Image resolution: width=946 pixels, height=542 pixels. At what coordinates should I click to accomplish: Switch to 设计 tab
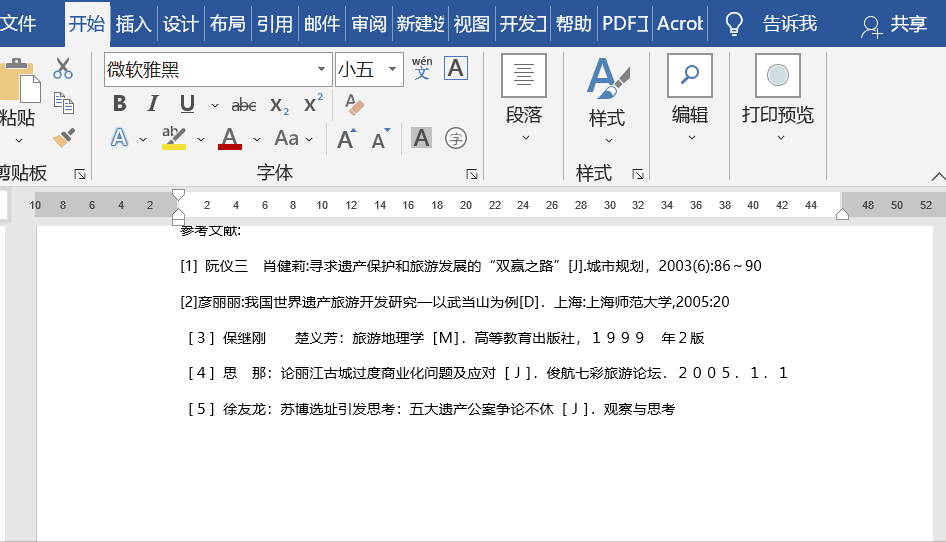click(x=180, y=24)
